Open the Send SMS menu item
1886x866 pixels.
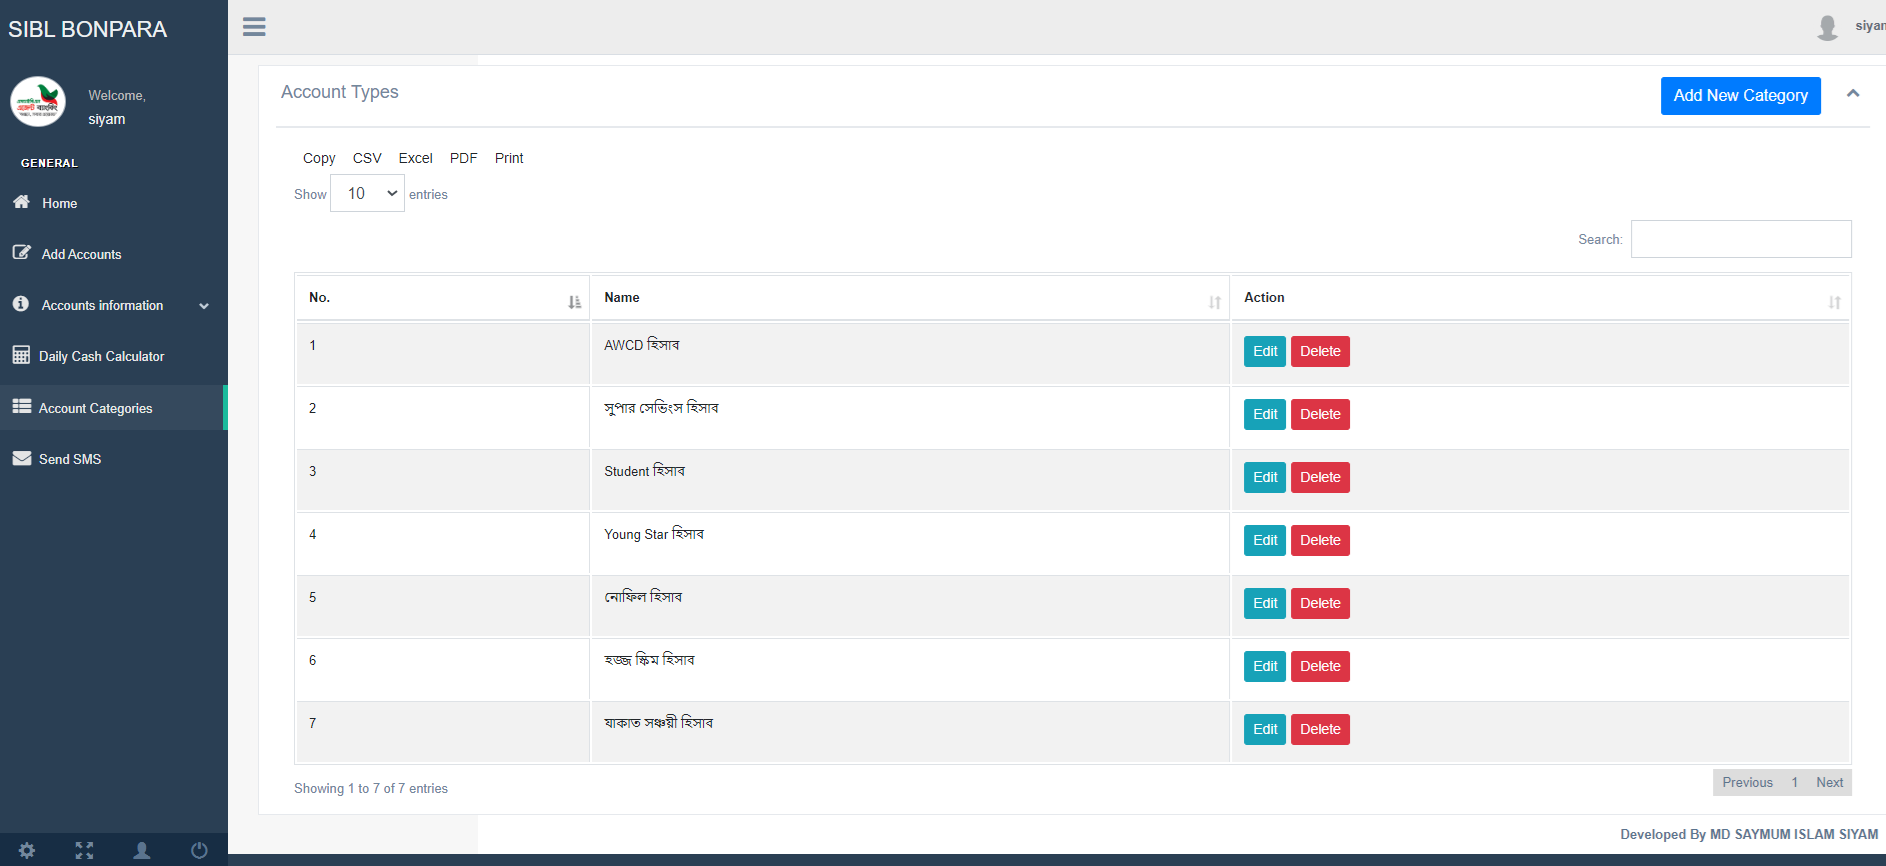tap(114, 459)
